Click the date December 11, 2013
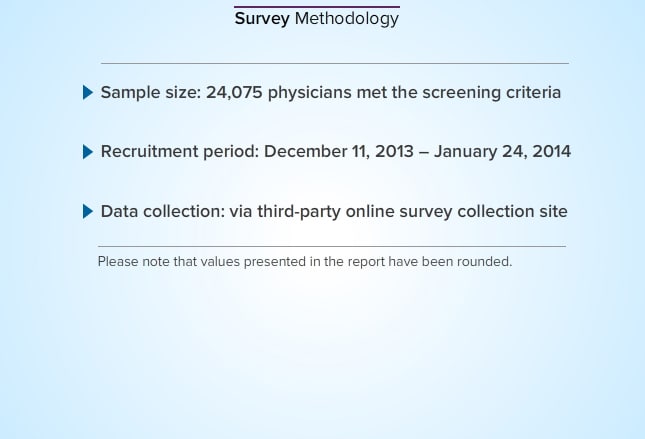Screen dimensions: 645x439 [x=339, y=151]
